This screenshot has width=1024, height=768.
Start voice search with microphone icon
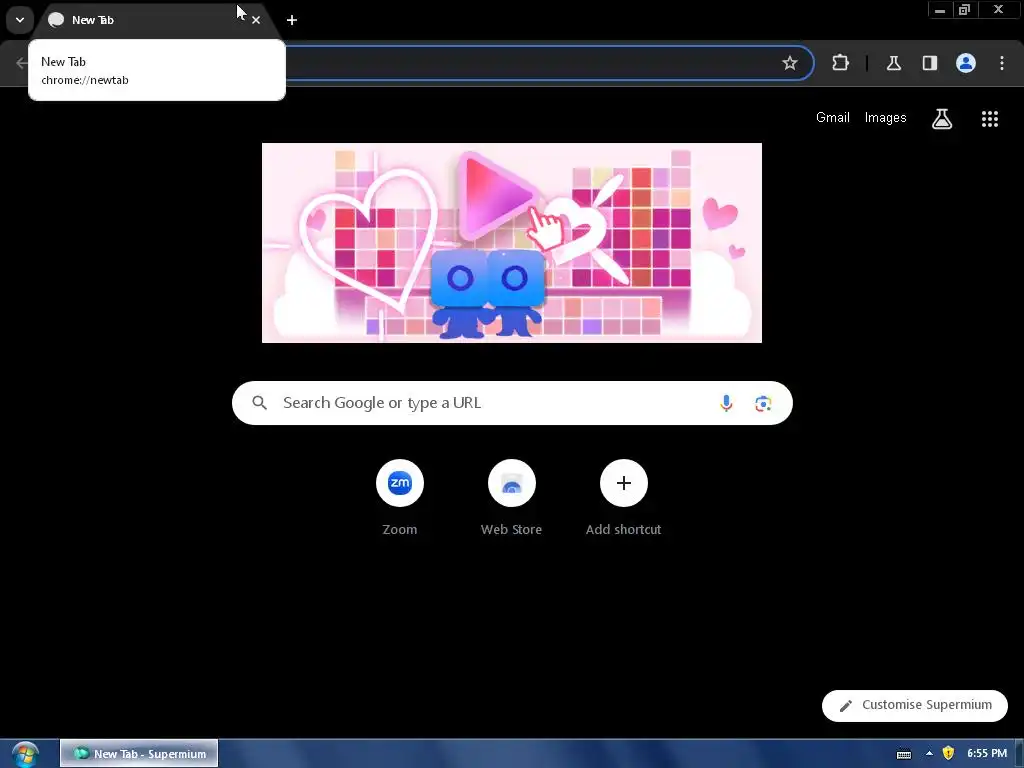click(x=726, y=403)
